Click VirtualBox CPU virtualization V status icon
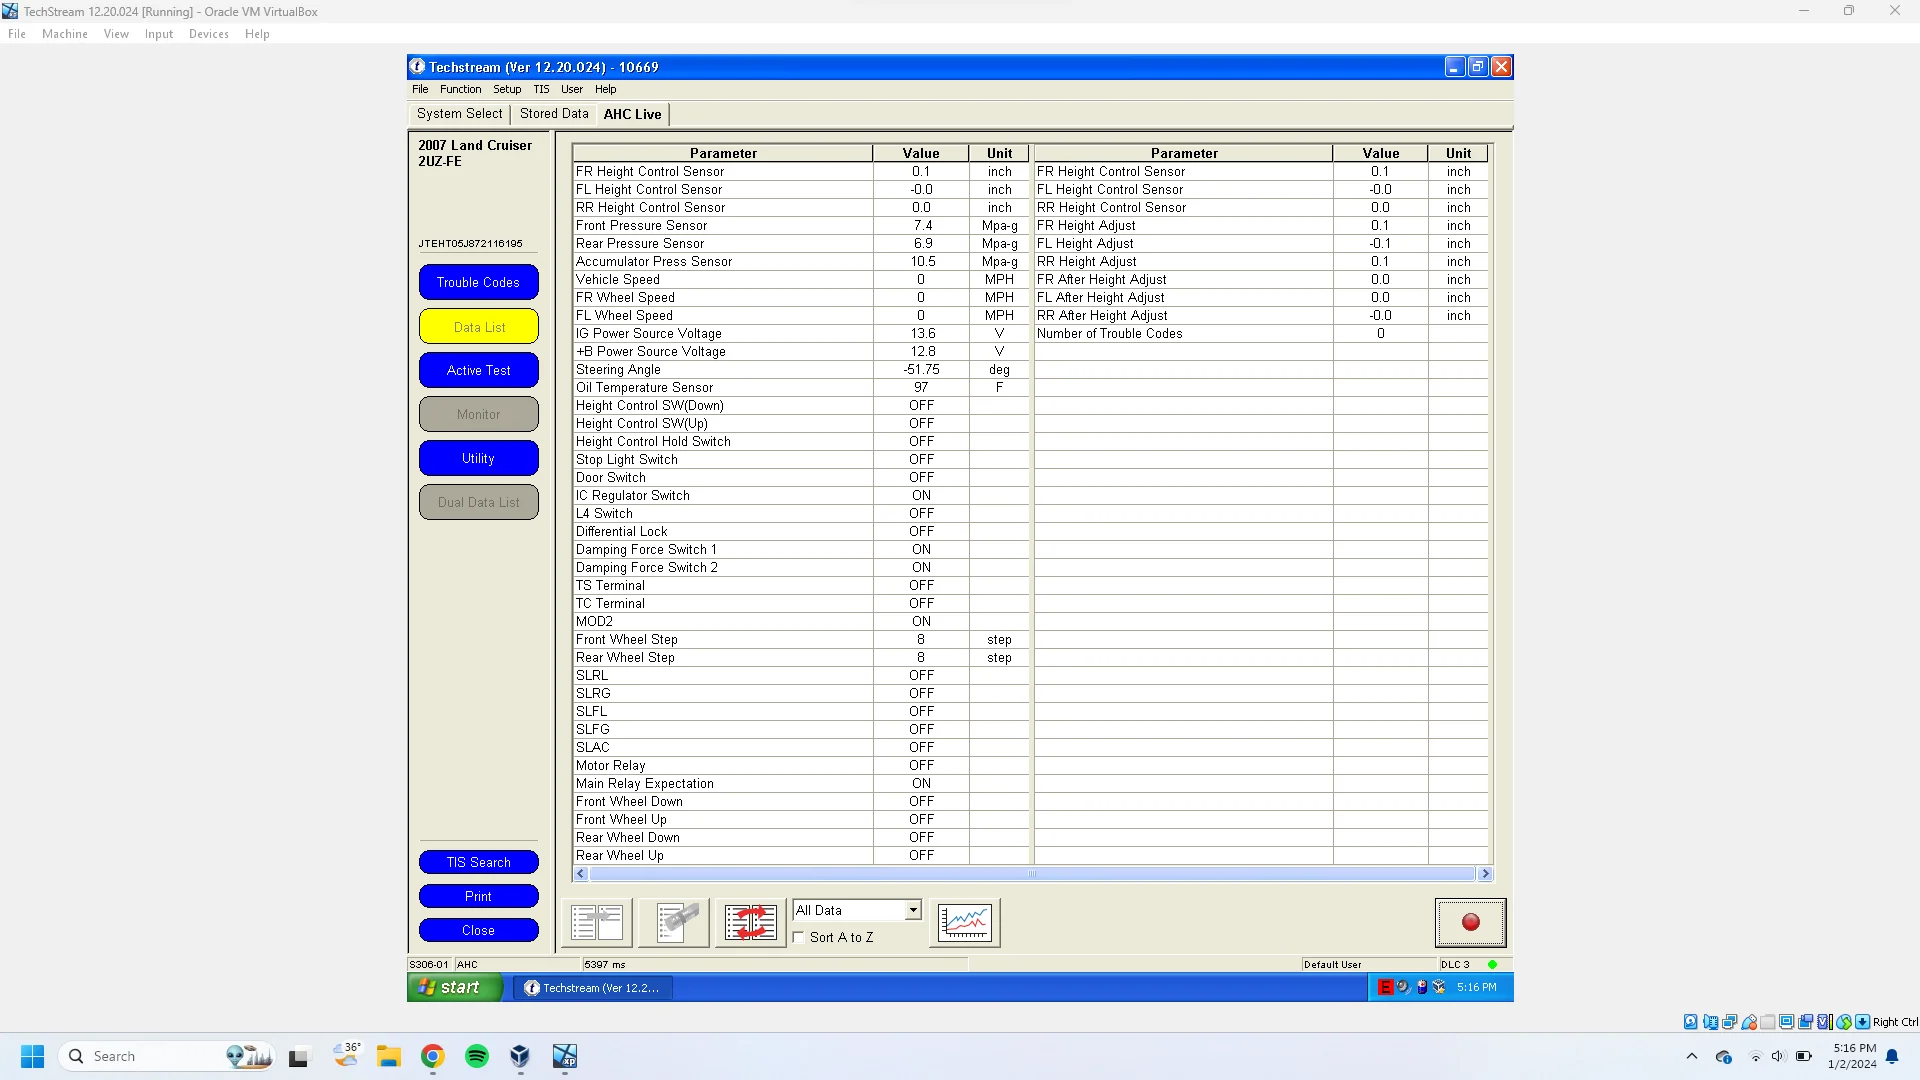Viewport: 1920px width, 1080px height. pos(1824,1022)
